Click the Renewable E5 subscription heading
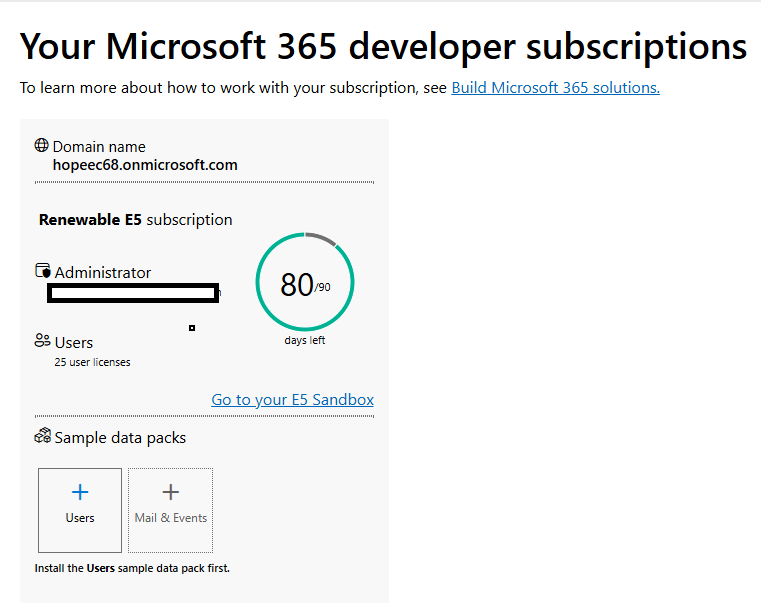761x603 pixels. (135, 220)
